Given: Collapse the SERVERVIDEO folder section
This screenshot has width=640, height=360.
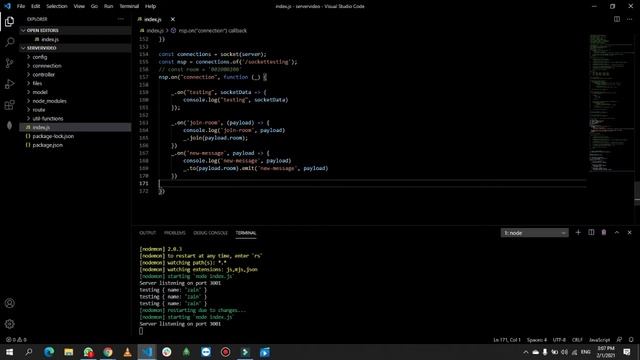Looking at the screenshot, I should click(76, 48).
